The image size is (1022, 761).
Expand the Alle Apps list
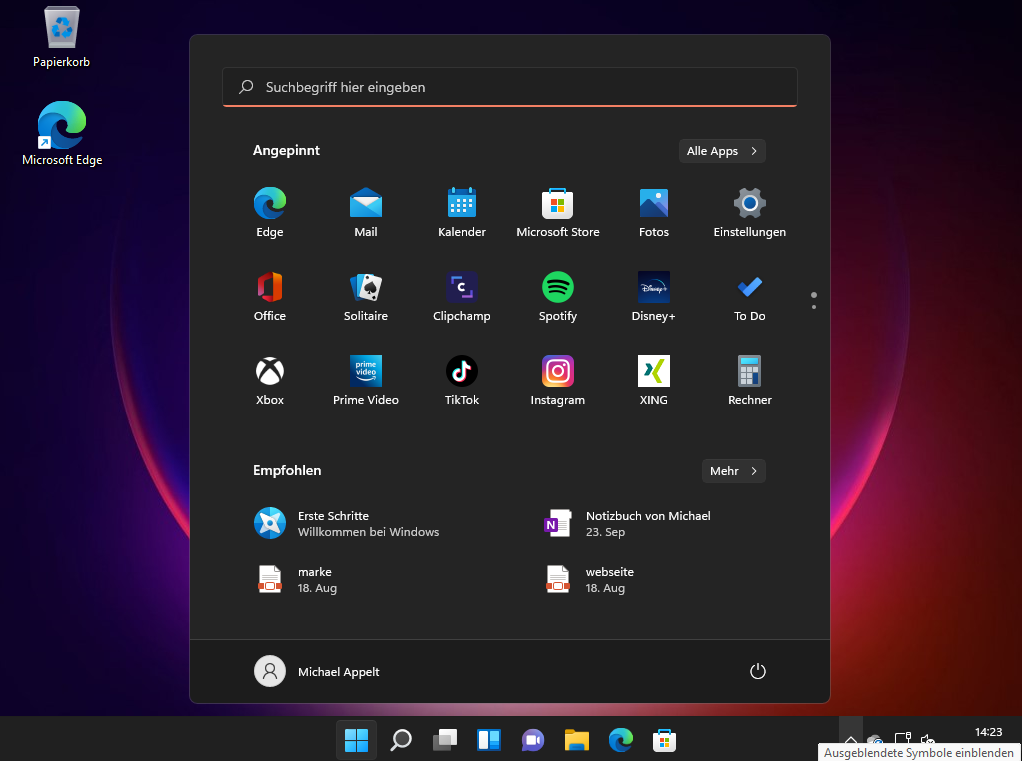click(x=721, y=151)
